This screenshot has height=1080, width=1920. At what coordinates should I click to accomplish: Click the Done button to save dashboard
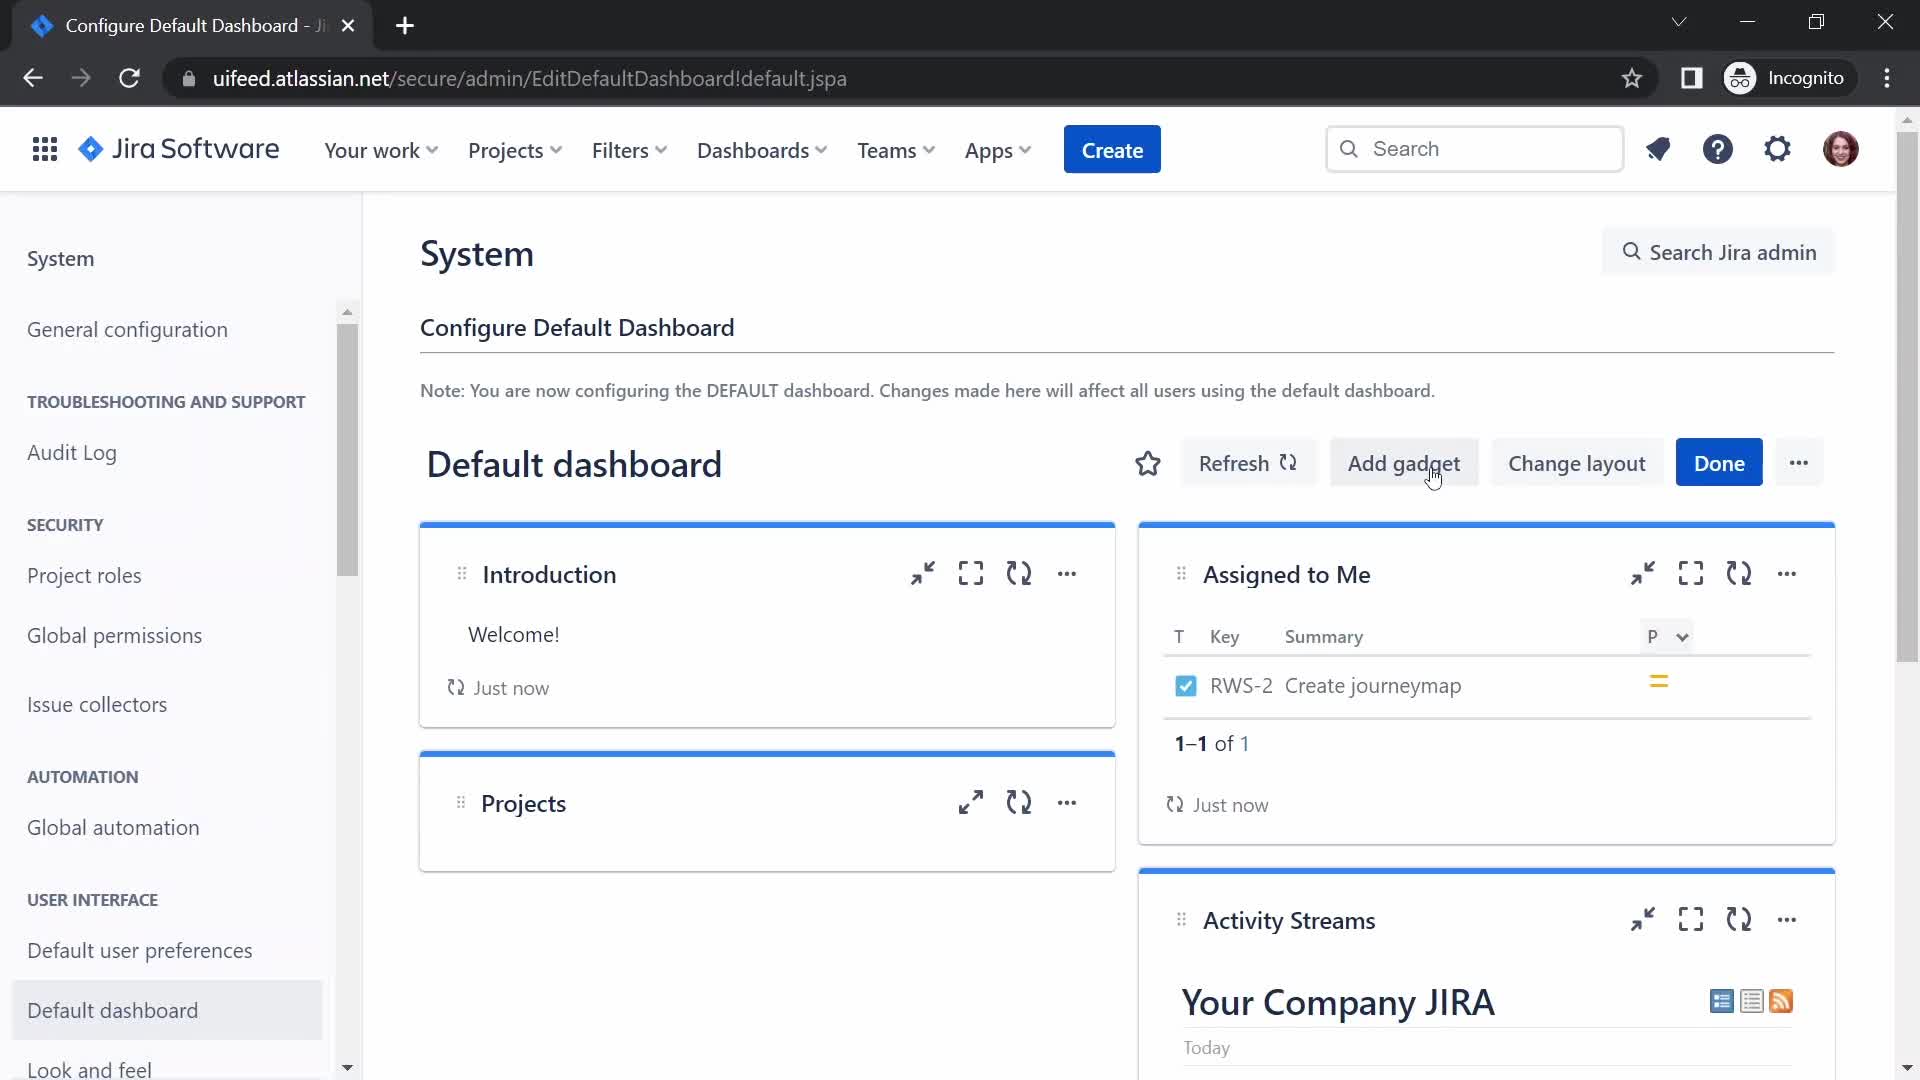tap(1720, 463)
